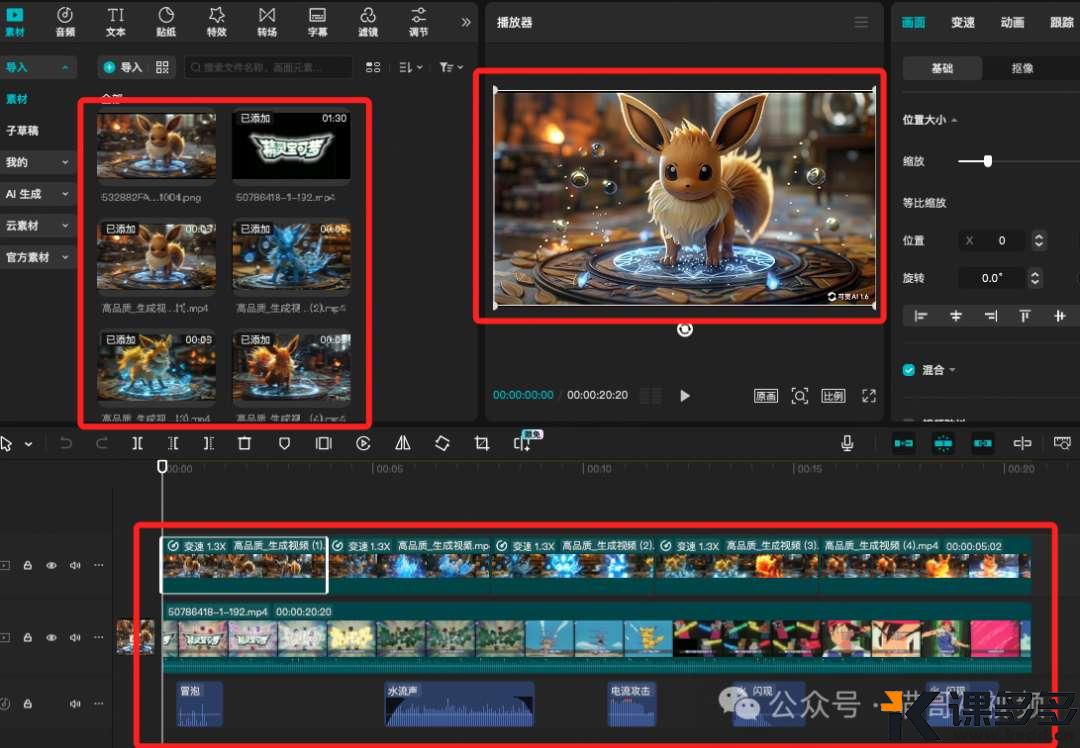This screenshot has height=748, width=1080.
Task: Open the 转场 transitions panel
Action: [267, 21]
